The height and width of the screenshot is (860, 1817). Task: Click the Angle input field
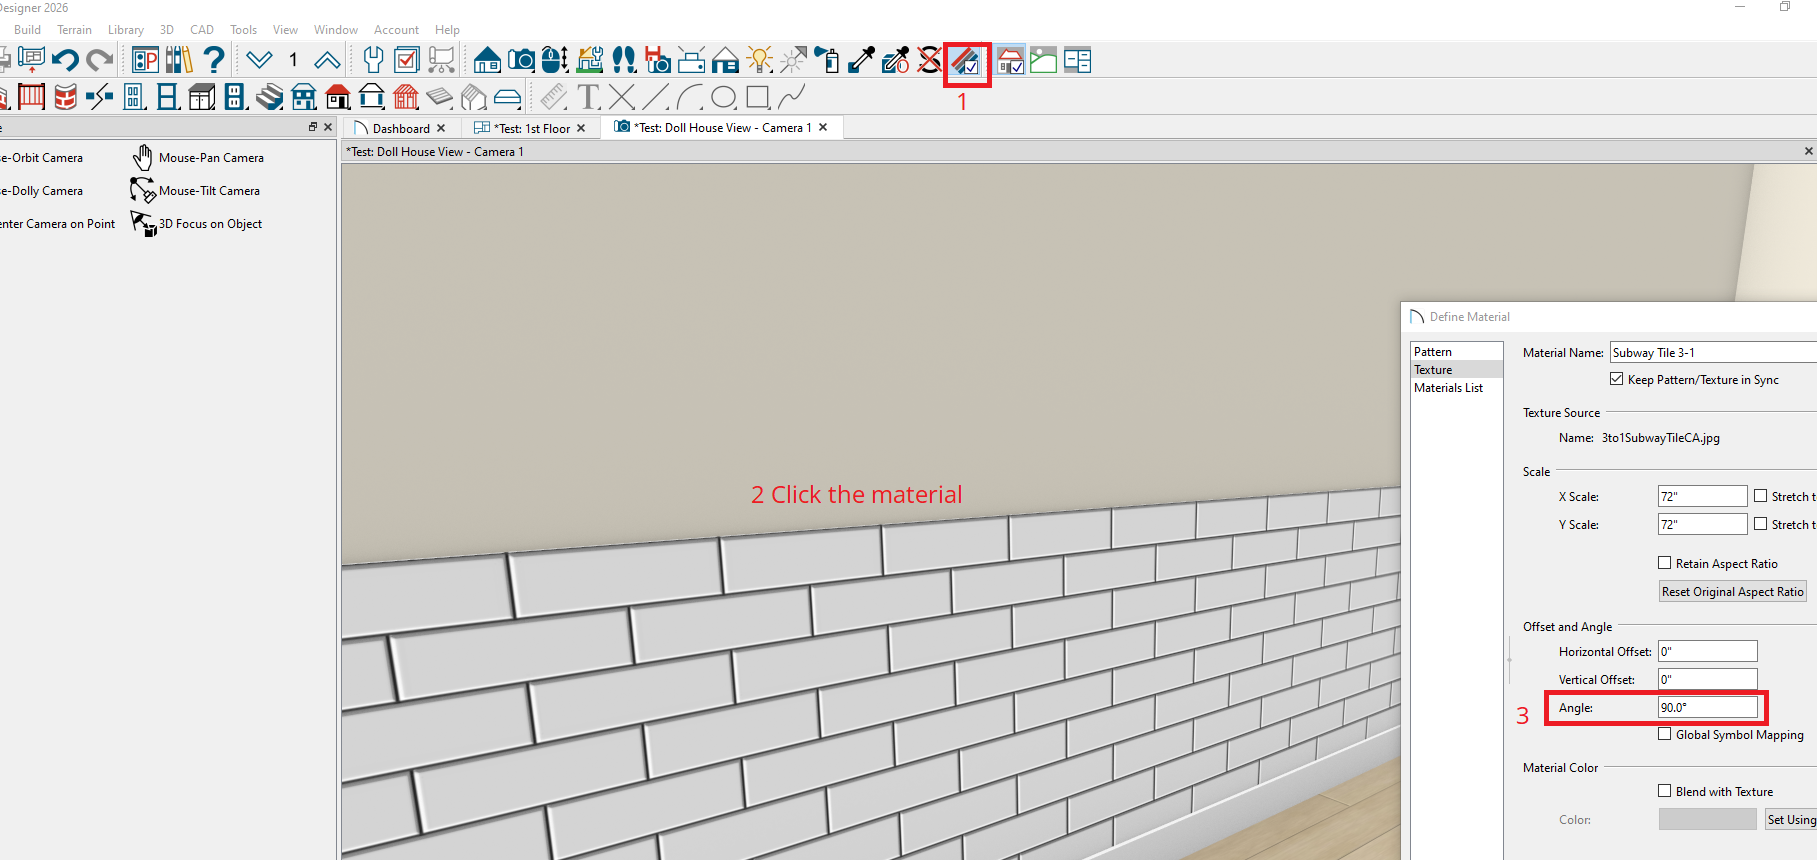(x=1706, y=707)
